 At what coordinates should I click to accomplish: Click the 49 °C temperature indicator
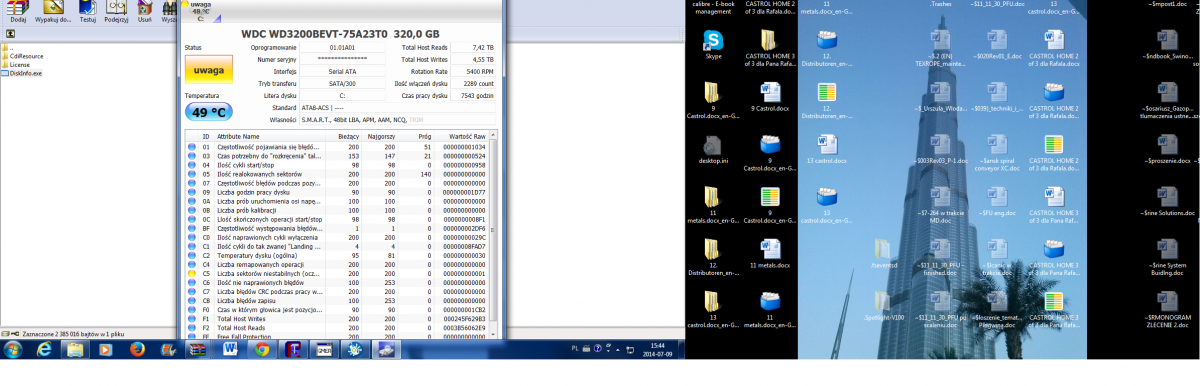pos(208,112)
